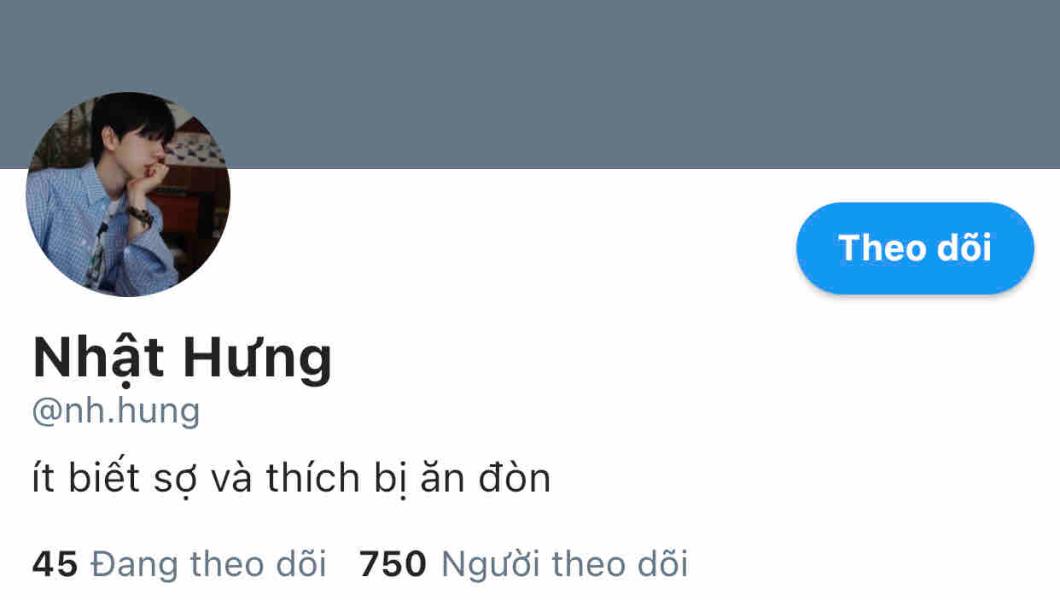Click thích bị ăn đòn bio phrase
Image resolution: width=1060 pixels, height=600 pixels.
(408, 478)
